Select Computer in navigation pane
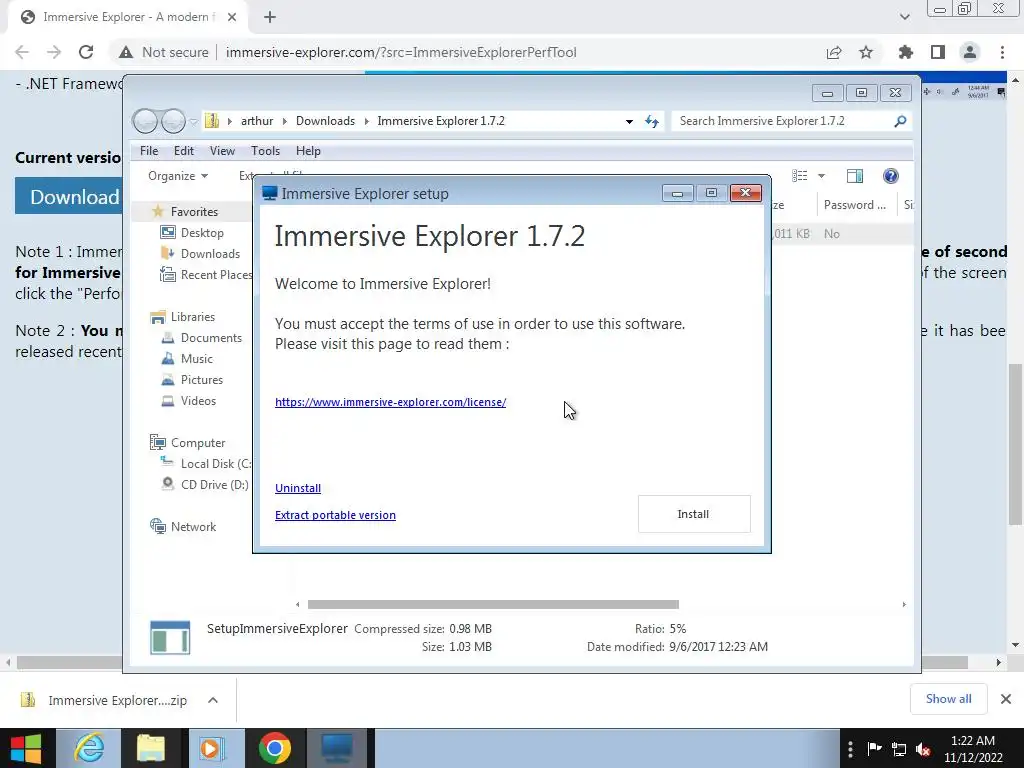Viewport: 1024px width, 768px height. (187, 443)
